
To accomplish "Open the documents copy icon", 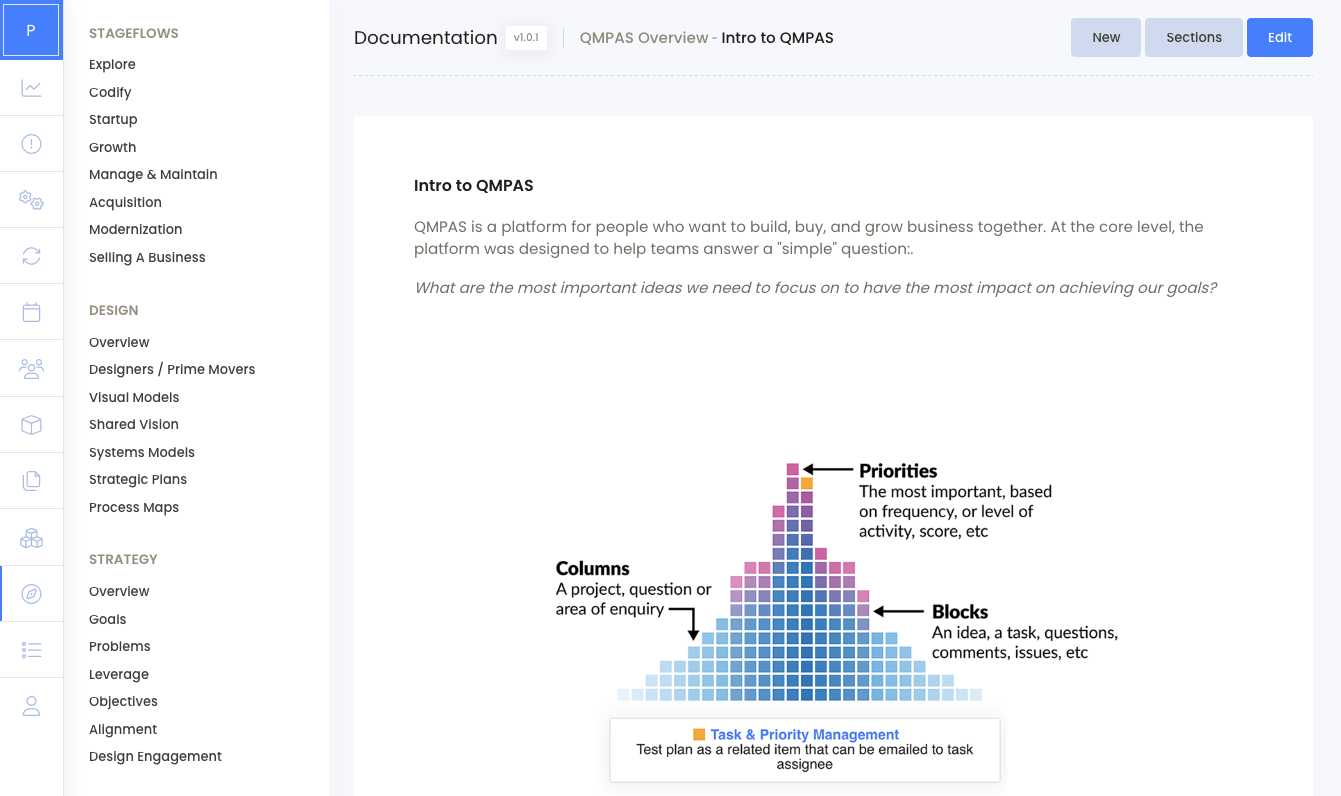I will click(31, 479).
